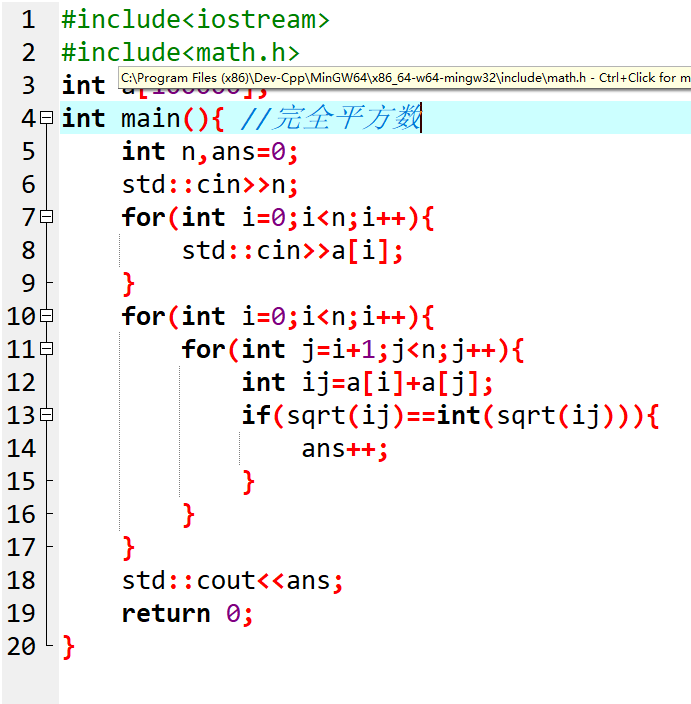Fold the if sqrt block on line 13
The height and width of the screenshot is (704, 691).
coord(46,416)
